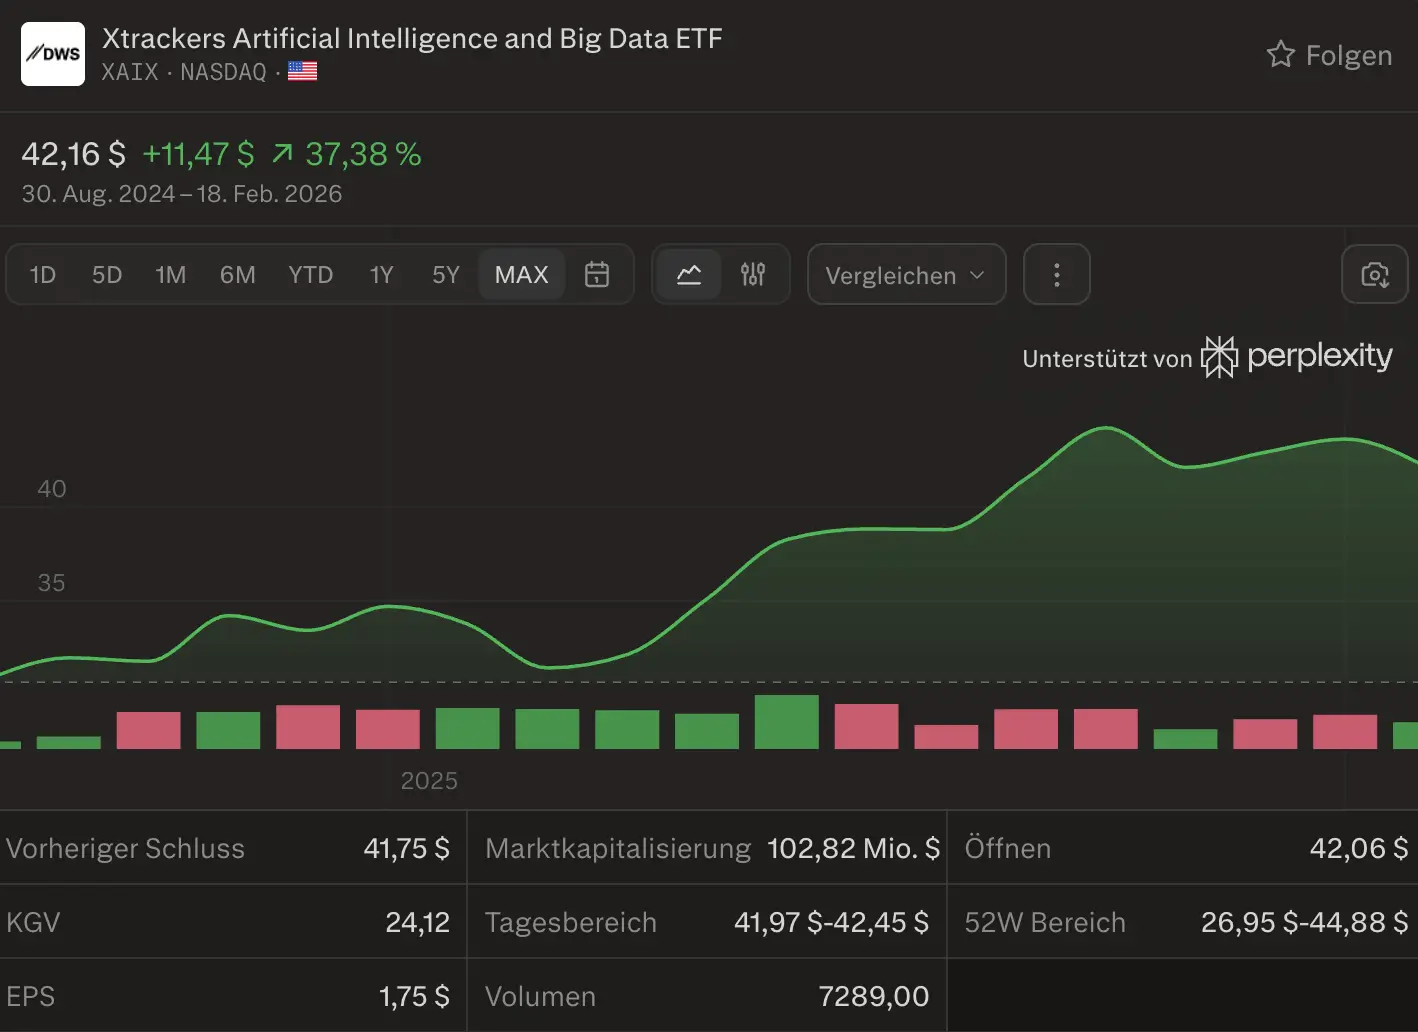Click the tallest green volume bar
This screenshot has height=1032, width=1418.
click(786, 722)
